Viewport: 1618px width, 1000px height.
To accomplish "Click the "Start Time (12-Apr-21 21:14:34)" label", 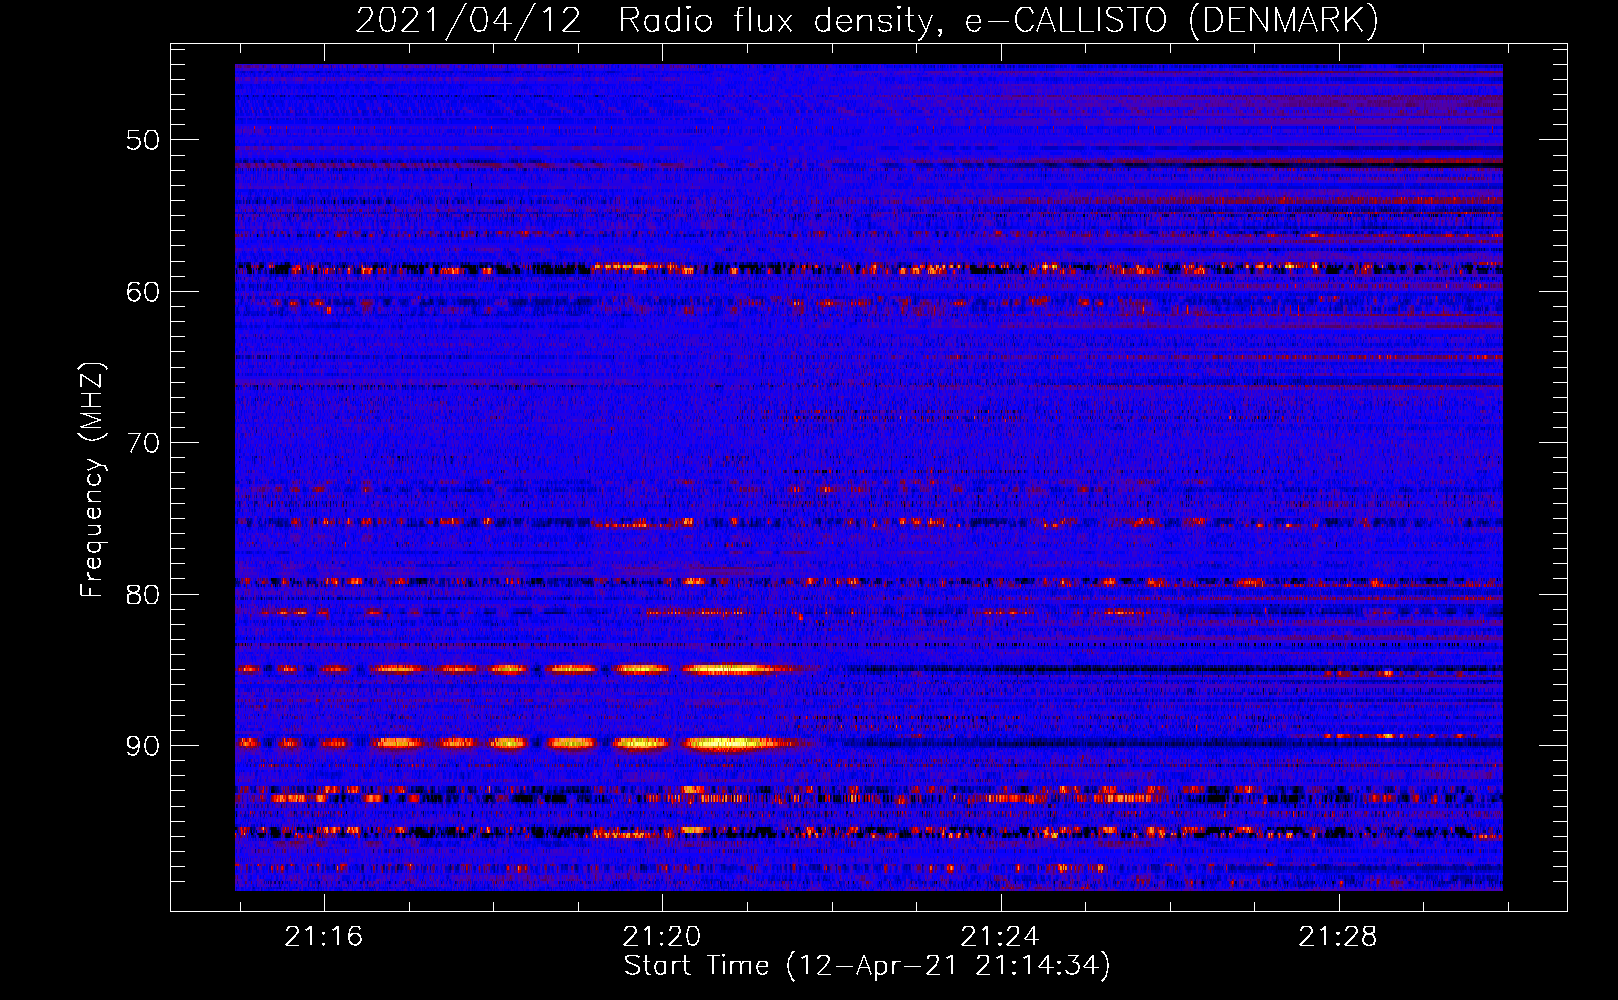I will pyautogui.click(x=867, y=967).
